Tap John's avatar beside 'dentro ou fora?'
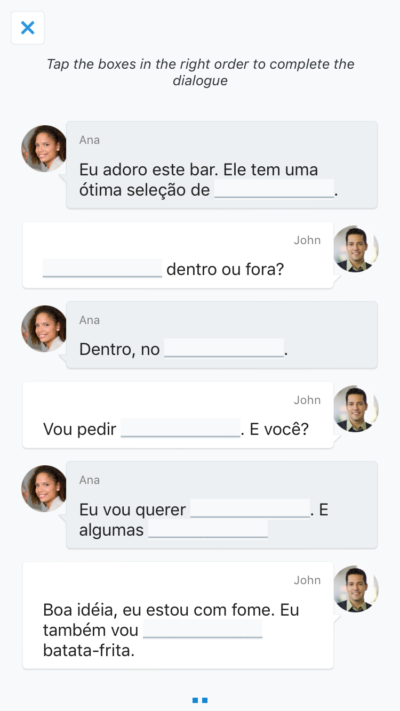This screenshot has height=711, width=400. 356,249
